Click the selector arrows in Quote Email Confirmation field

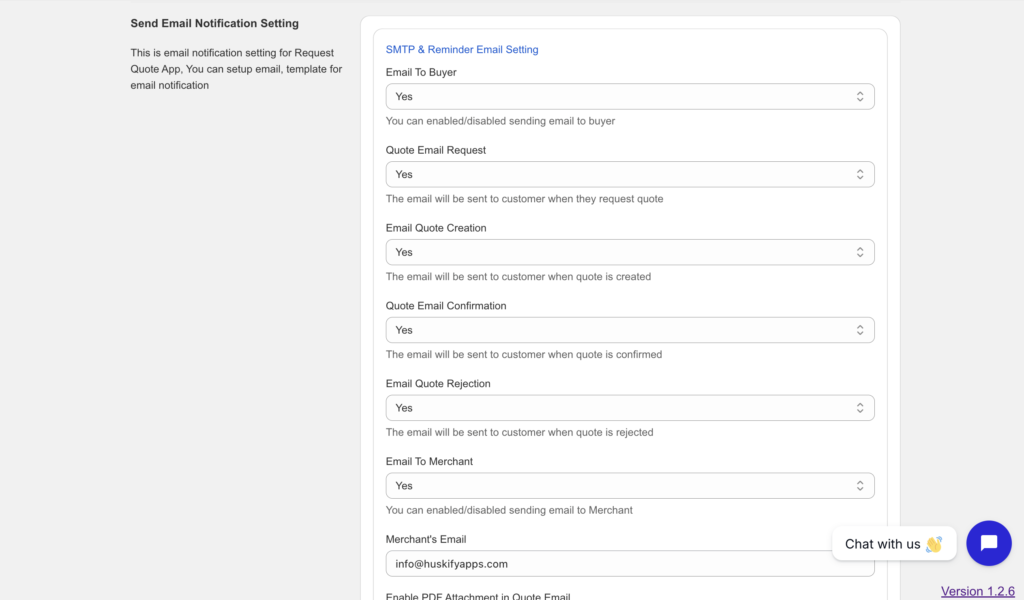(859, 331)
